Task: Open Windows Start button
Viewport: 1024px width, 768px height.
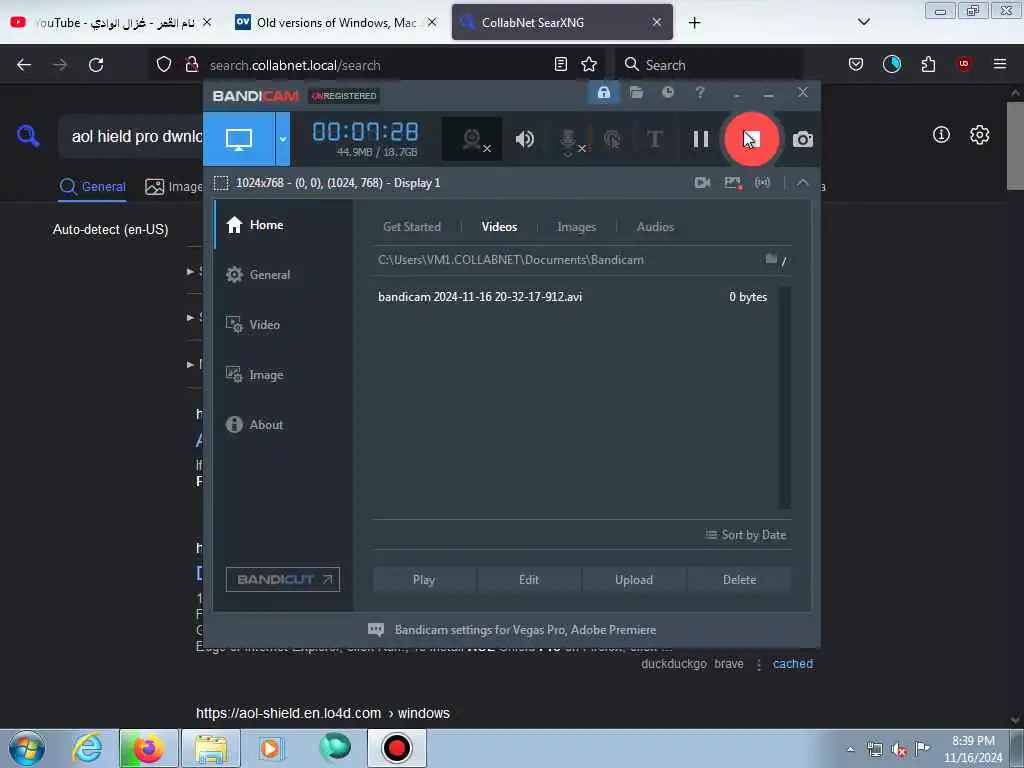Action: pyautogui.click(x=27, y=748)
